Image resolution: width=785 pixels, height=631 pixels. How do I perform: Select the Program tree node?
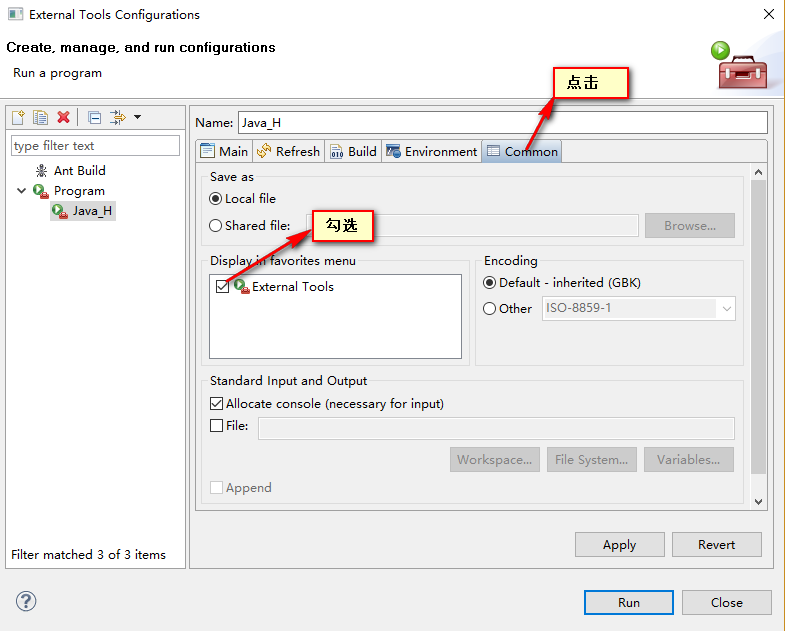79,191
